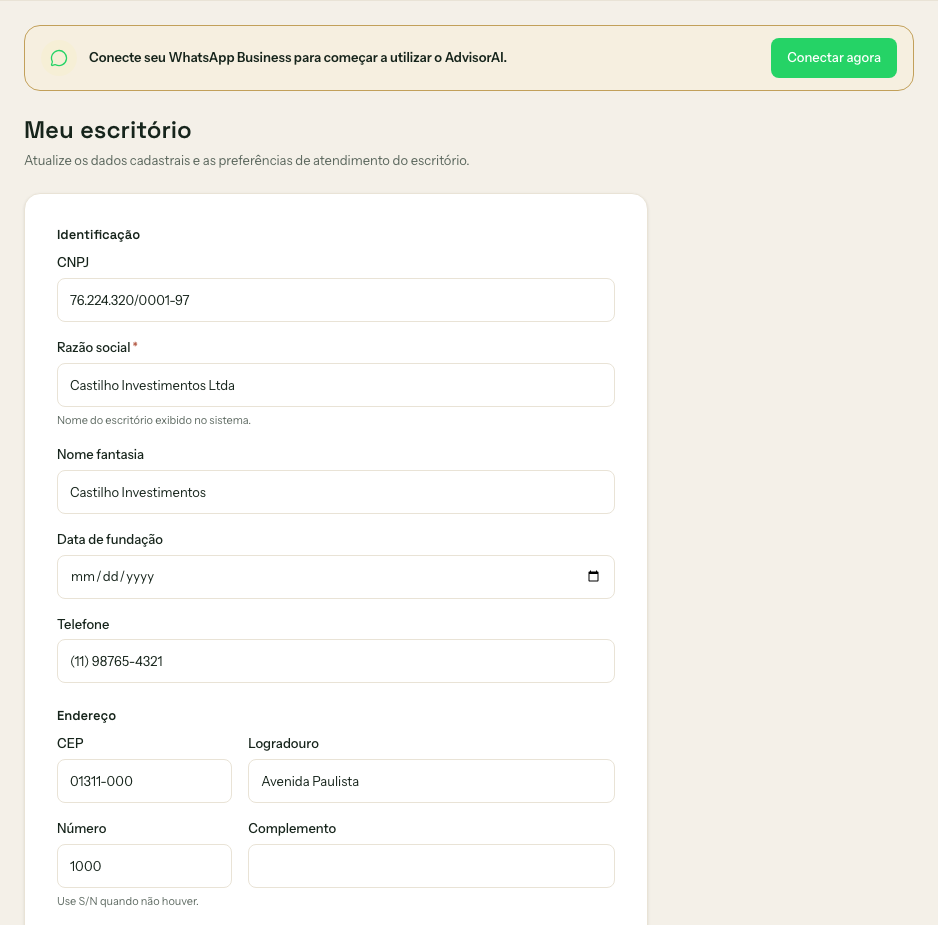This screenshot has width=938, height=925.
Task: Click the 'CNPJ' field label
Action: [73, 262]
